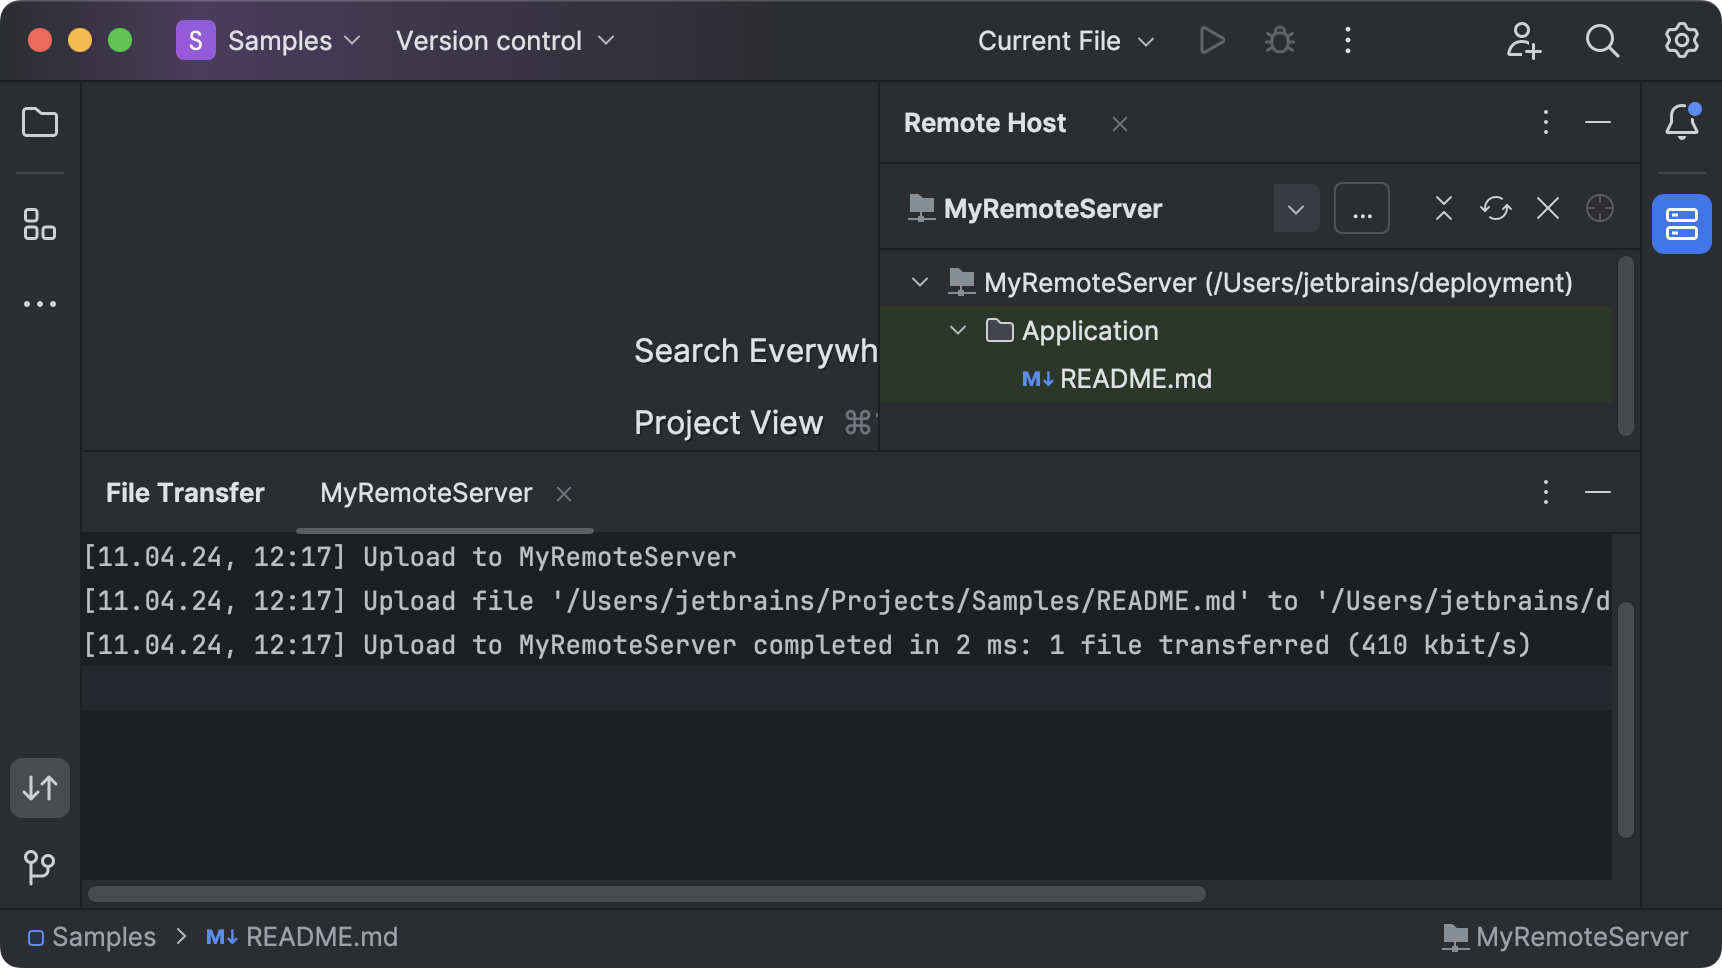Image resolution: width=1722 pixels, height=968 pixels.
Task: Toggle the Remote Host panel on right sidebar
Action: coord(1681,224)
